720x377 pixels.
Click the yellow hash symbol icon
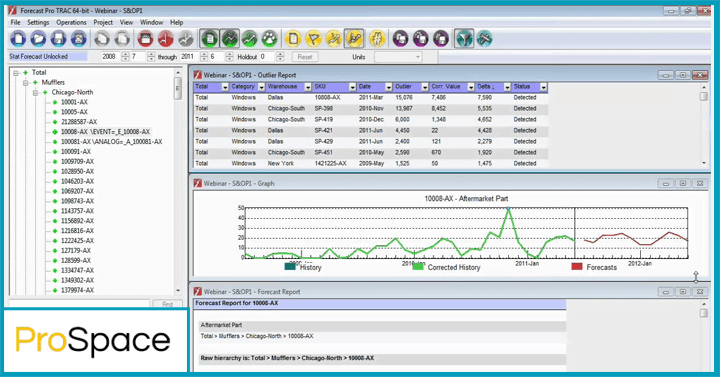pyautogui.click(x=377, y=39)
